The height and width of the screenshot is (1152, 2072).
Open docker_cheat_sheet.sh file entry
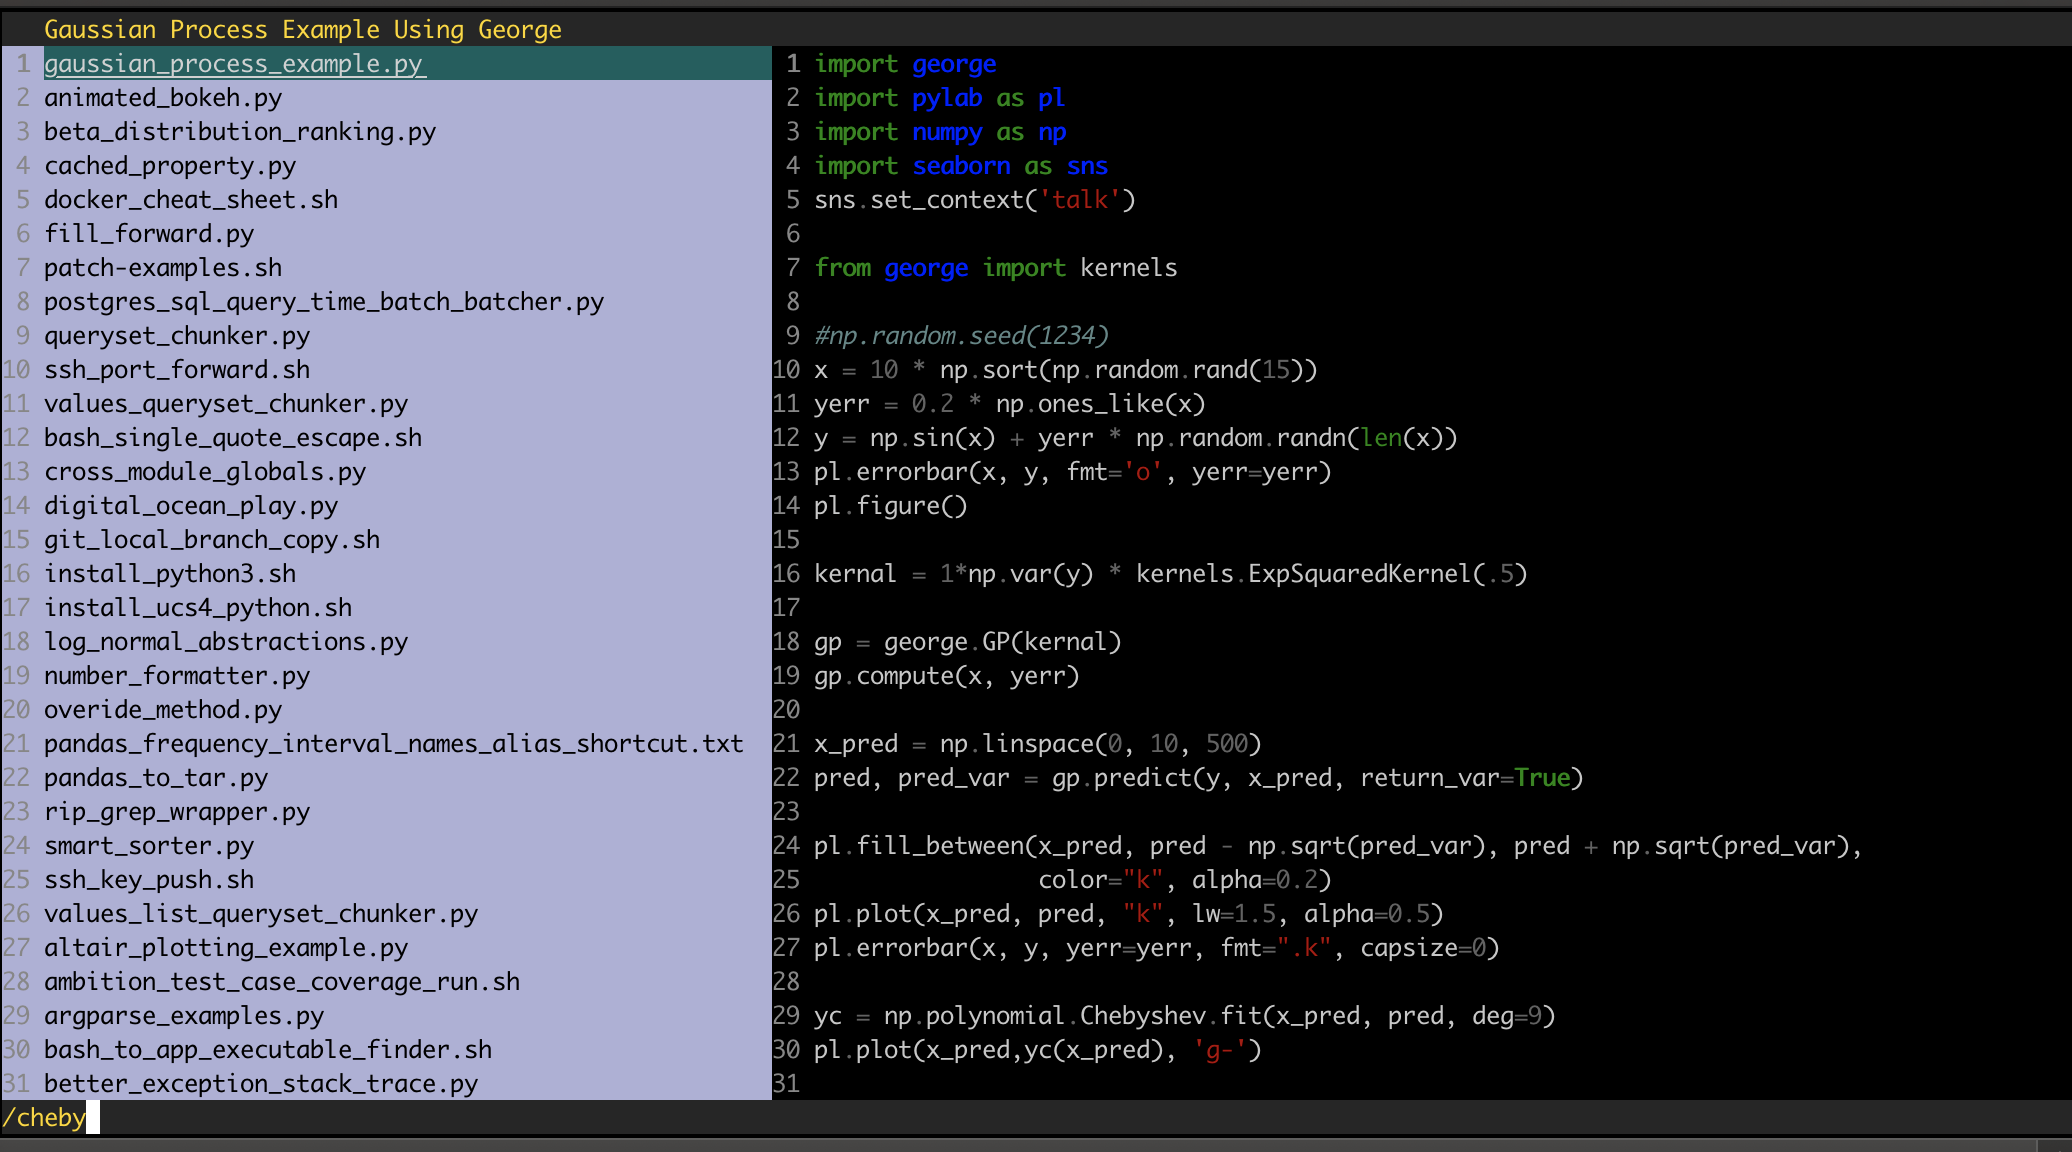pyautogui.click(x=191, y=200)
